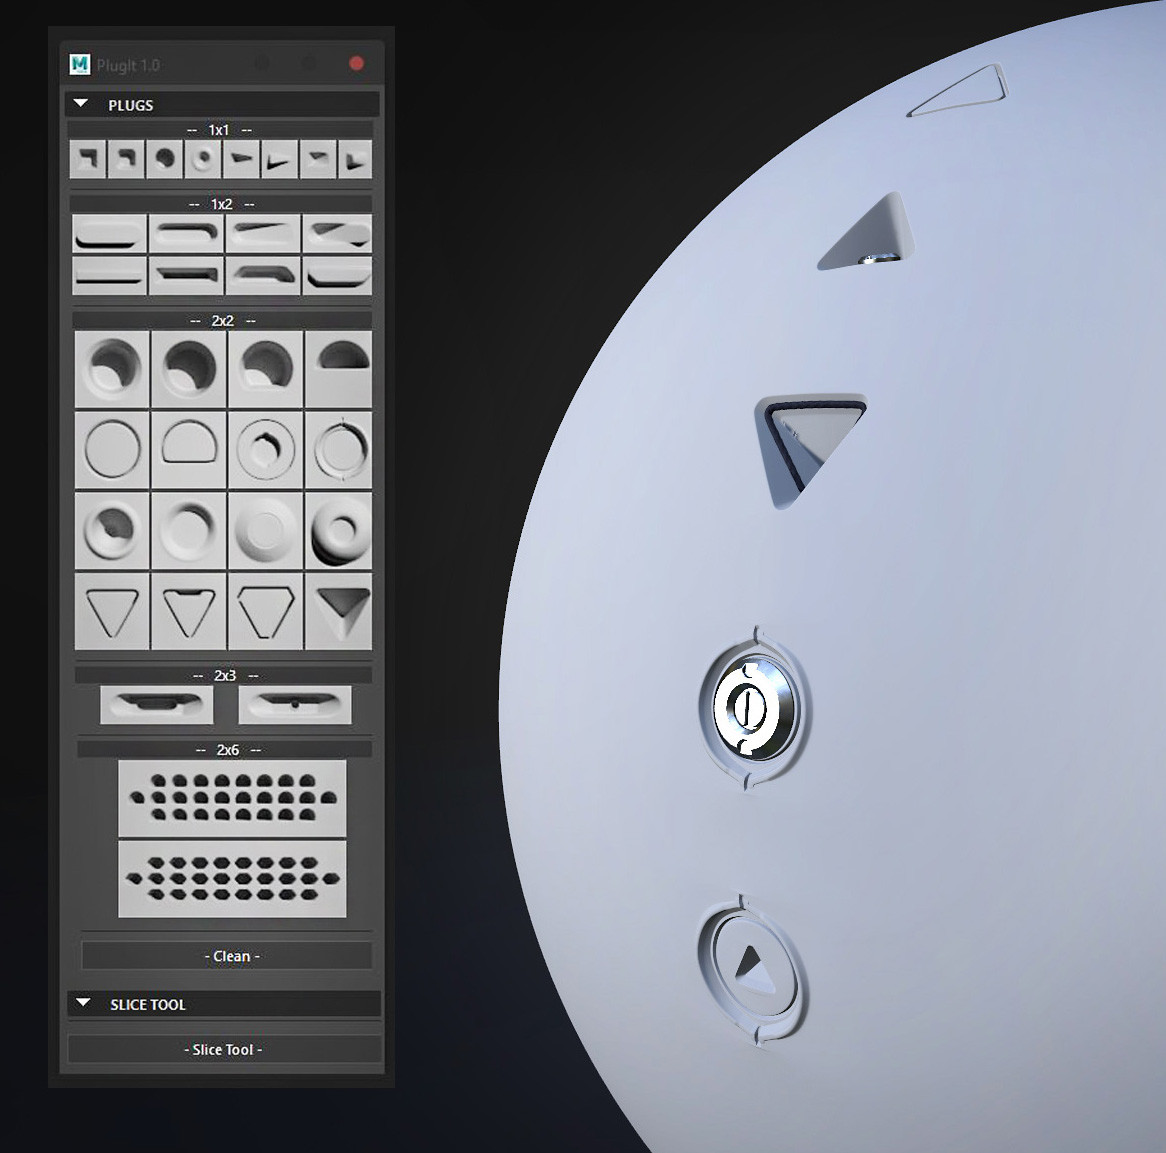
Task: Expand the SLICE TOOL section arrow
Action: (81, 1003)
